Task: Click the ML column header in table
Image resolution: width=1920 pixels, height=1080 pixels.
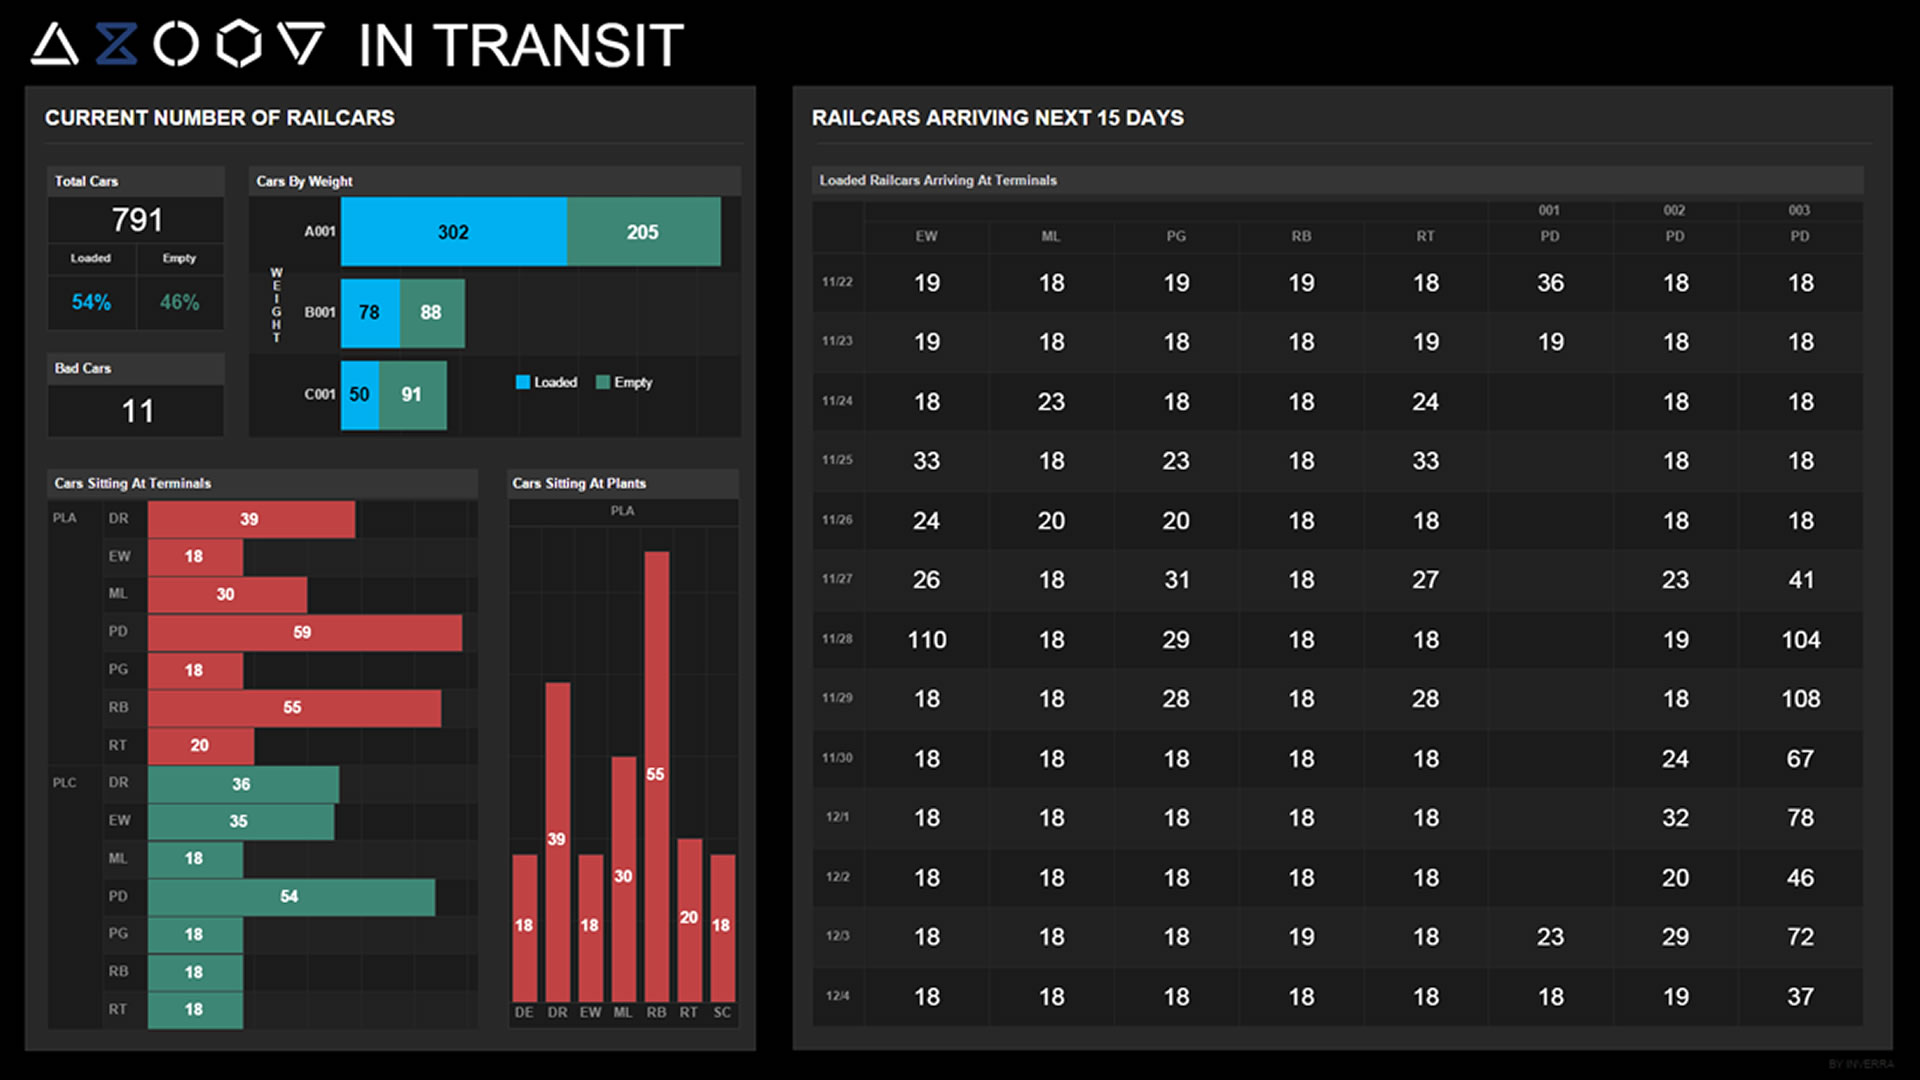Action: [x=1050, y=236]
